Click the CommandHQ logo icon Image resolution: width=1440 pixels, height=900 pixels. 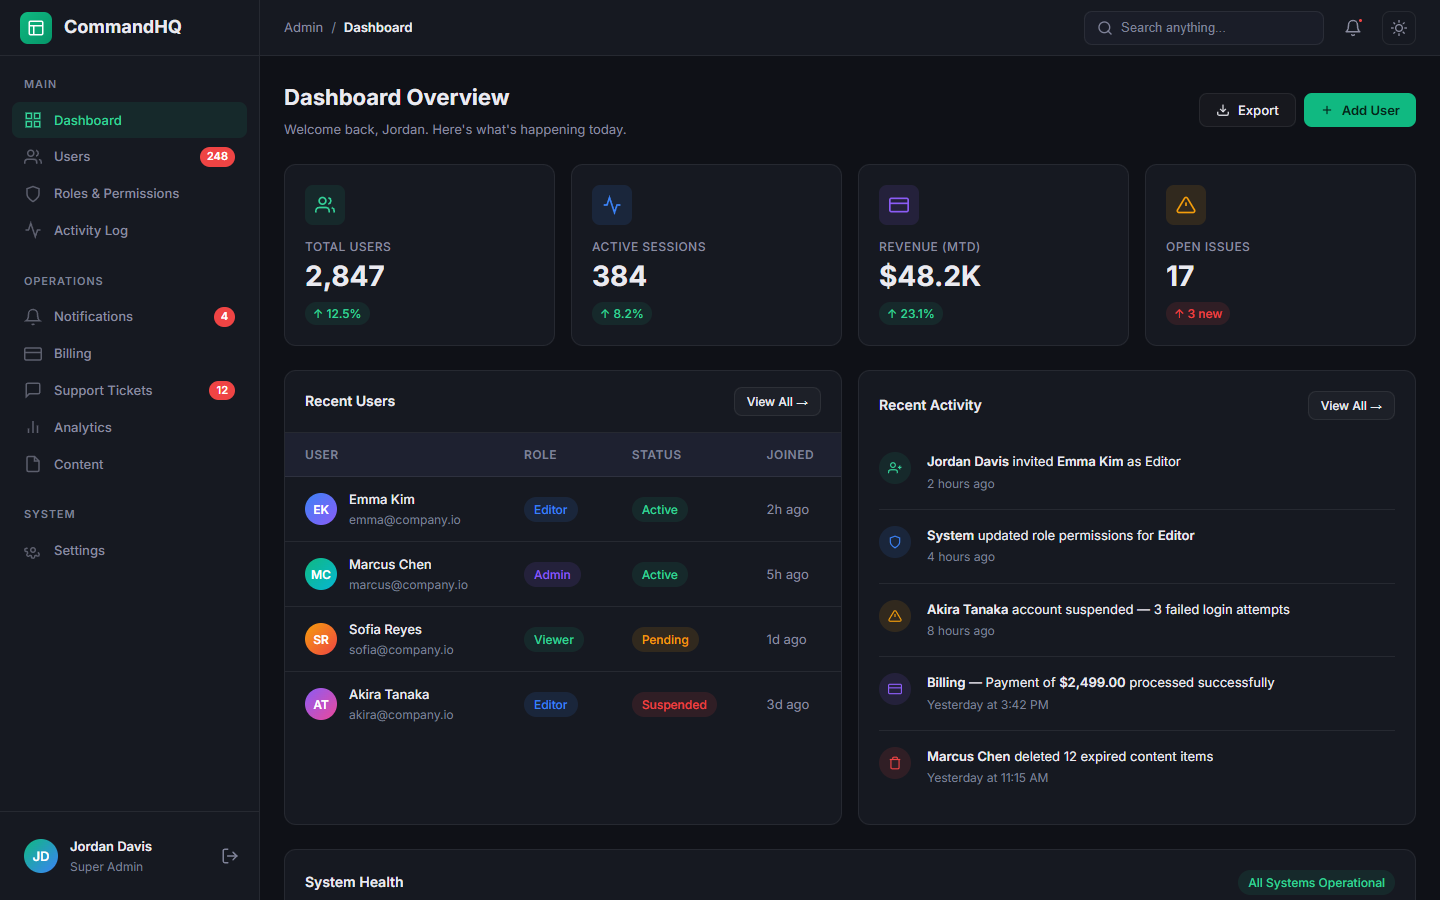[x=36, y=28]
